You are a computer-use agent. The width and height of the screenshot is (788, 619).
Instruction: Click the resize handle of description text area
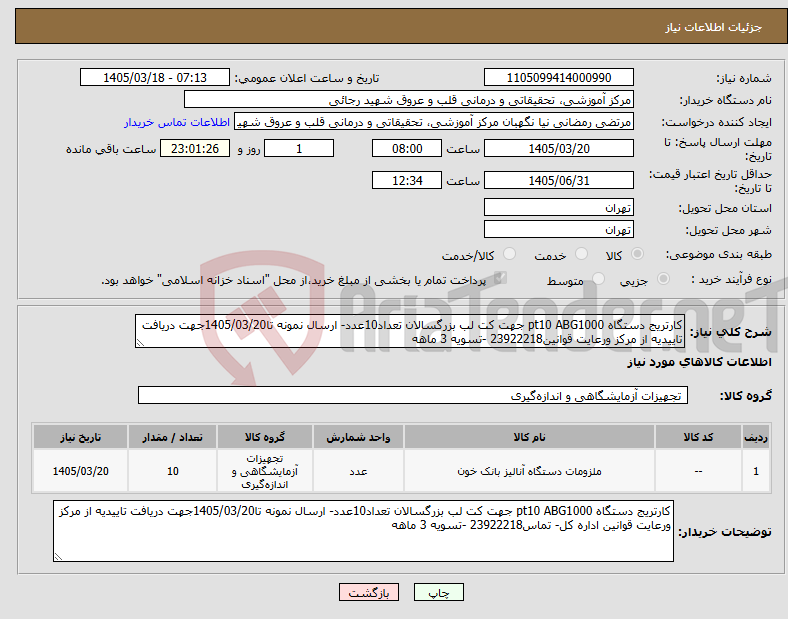pyautogui.click(x=140, y=343)
